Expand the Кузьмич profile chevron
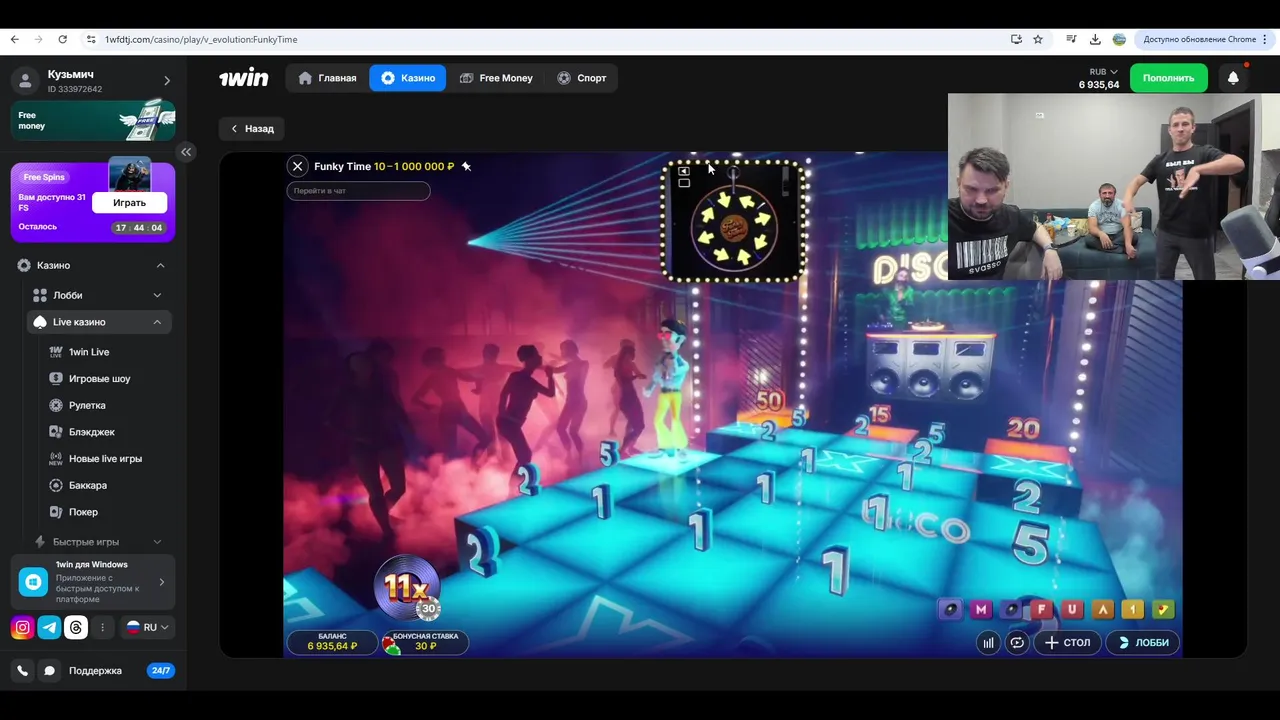Viewport: 1280px width, 720px height. 167,81
